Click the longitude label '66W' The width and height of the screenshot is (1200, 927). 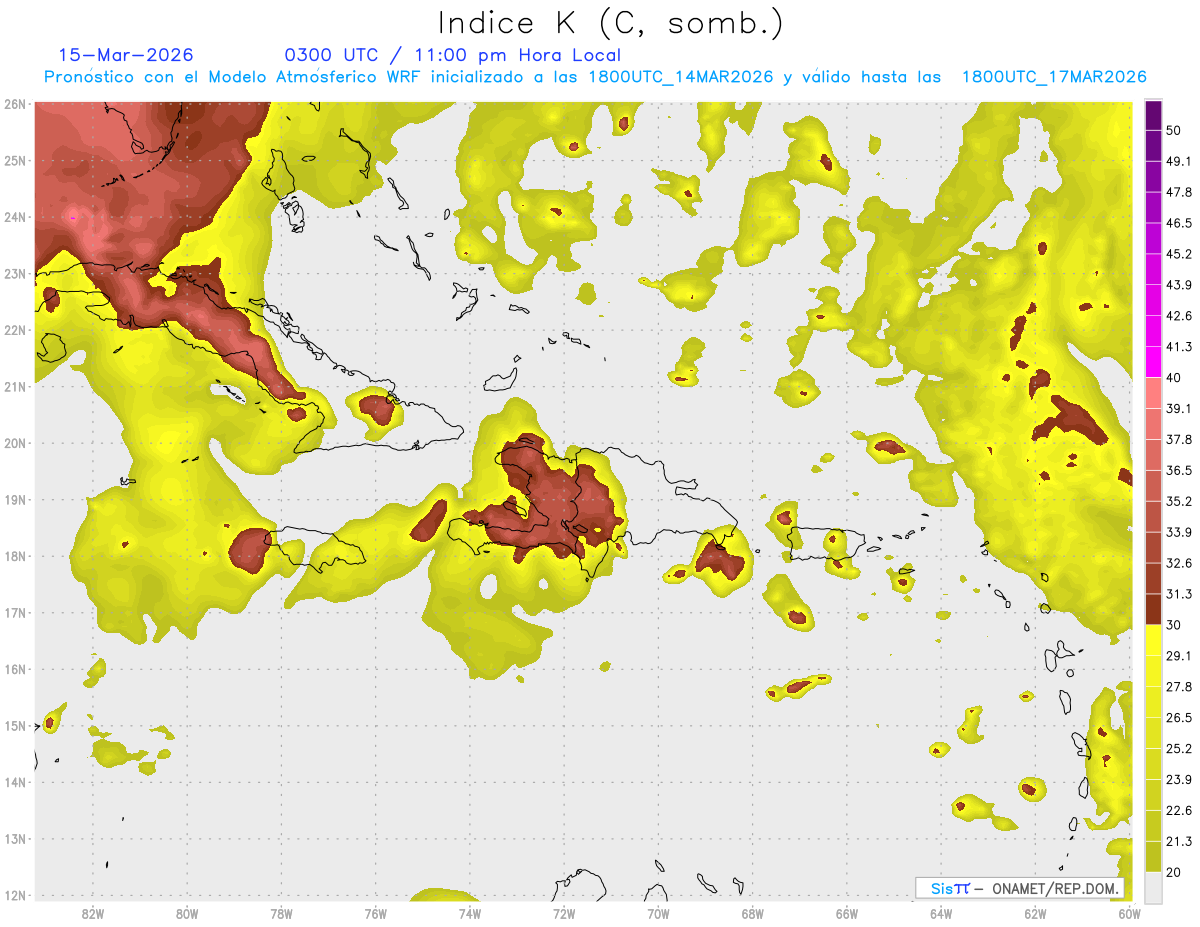click(846, 914)
